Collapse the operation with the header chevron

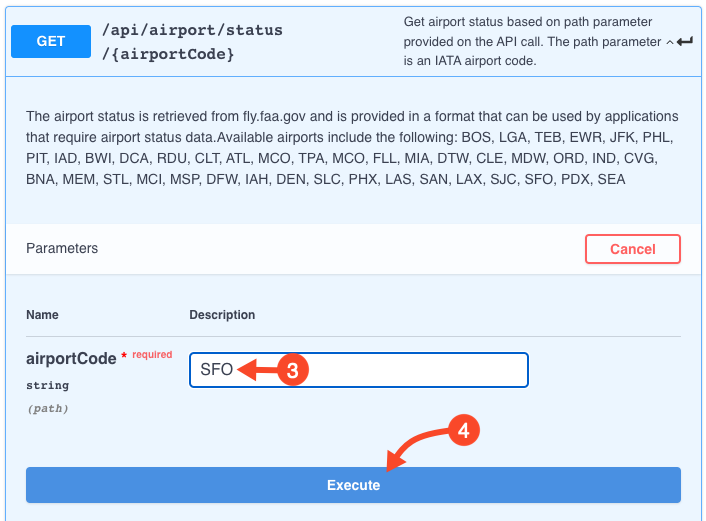pos(670,42)
